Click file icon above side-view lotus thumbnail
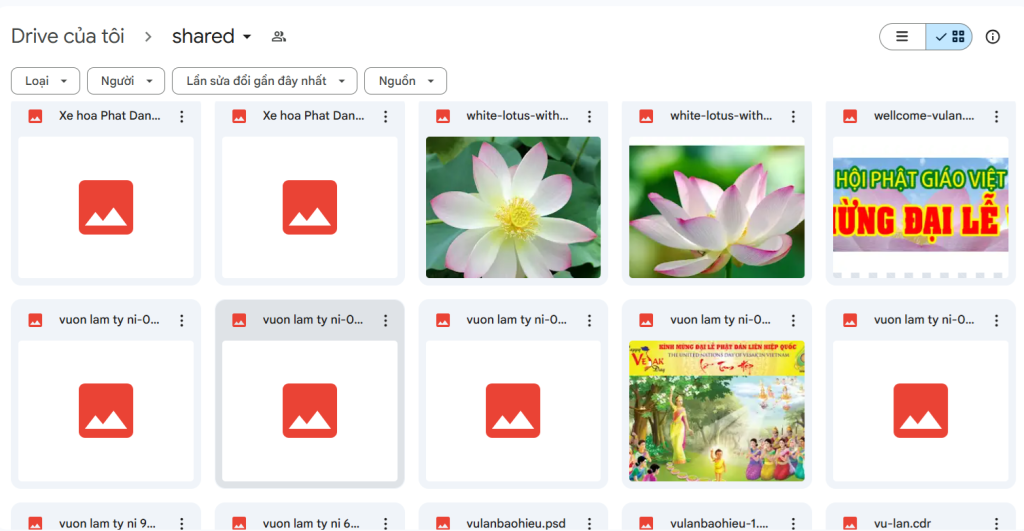1024x531 pixels. tap(646, 116)
